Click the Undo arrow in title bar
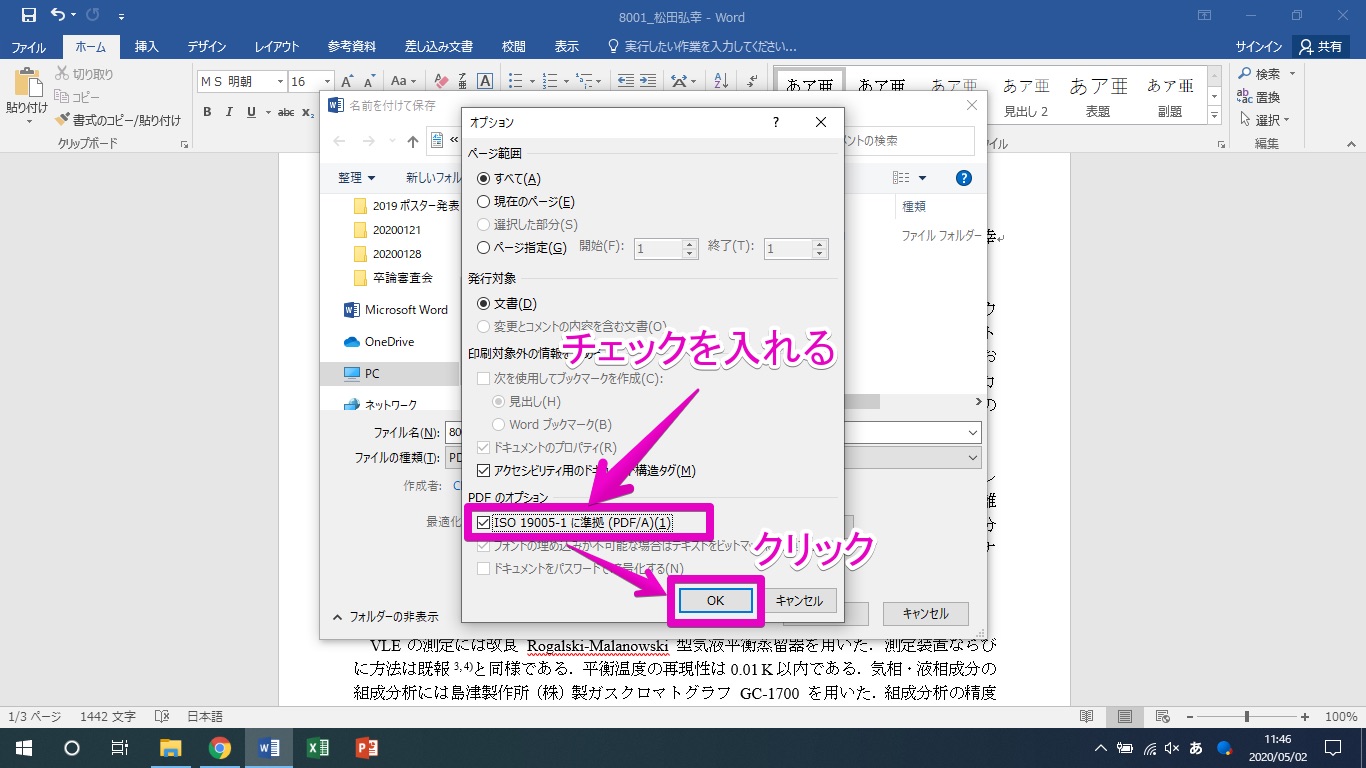Viewport: 1366px width, 768px height. [x=57, y=15]
